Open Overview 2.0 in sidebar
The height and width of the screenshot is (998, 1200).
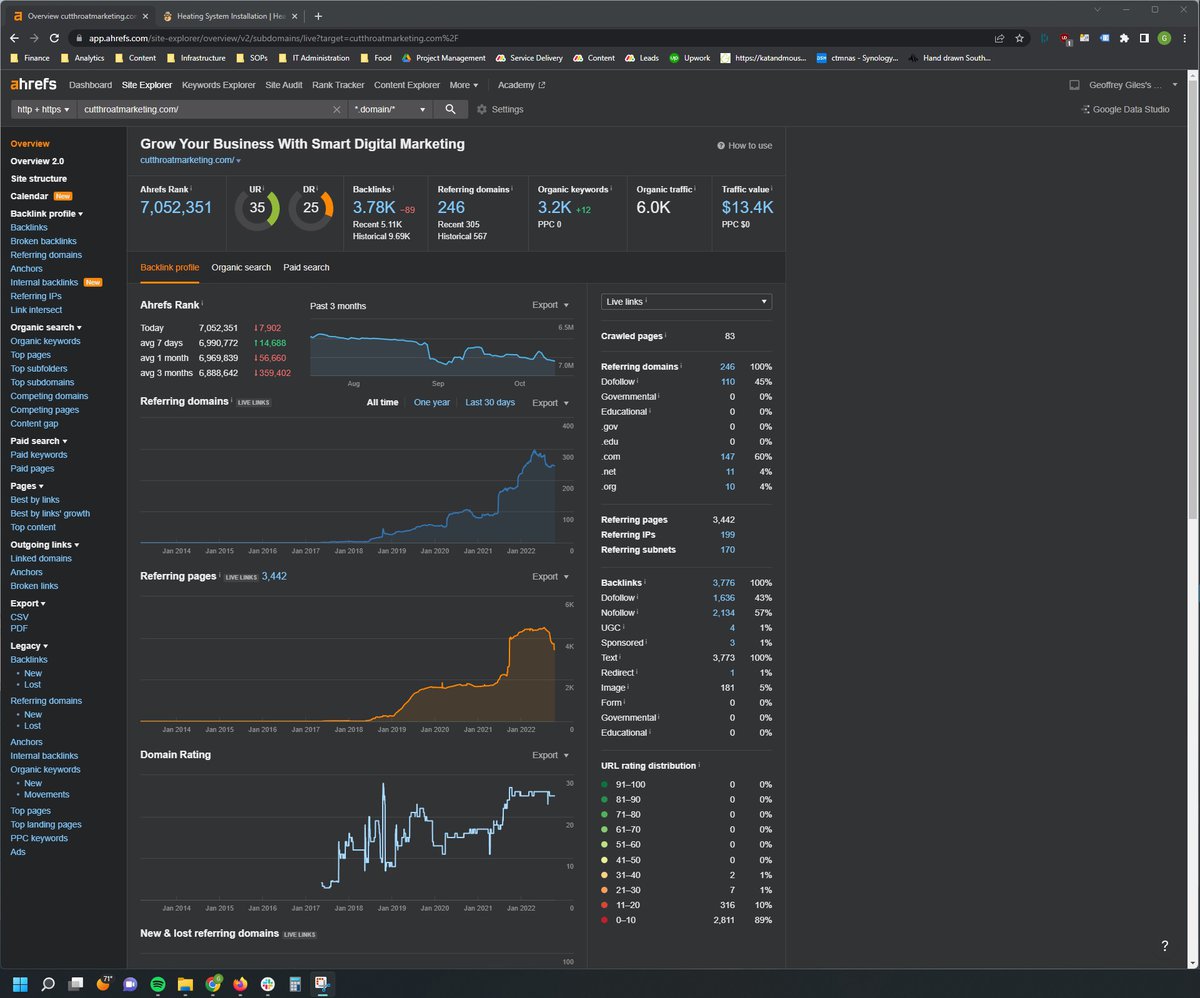(x=37, y=161)
